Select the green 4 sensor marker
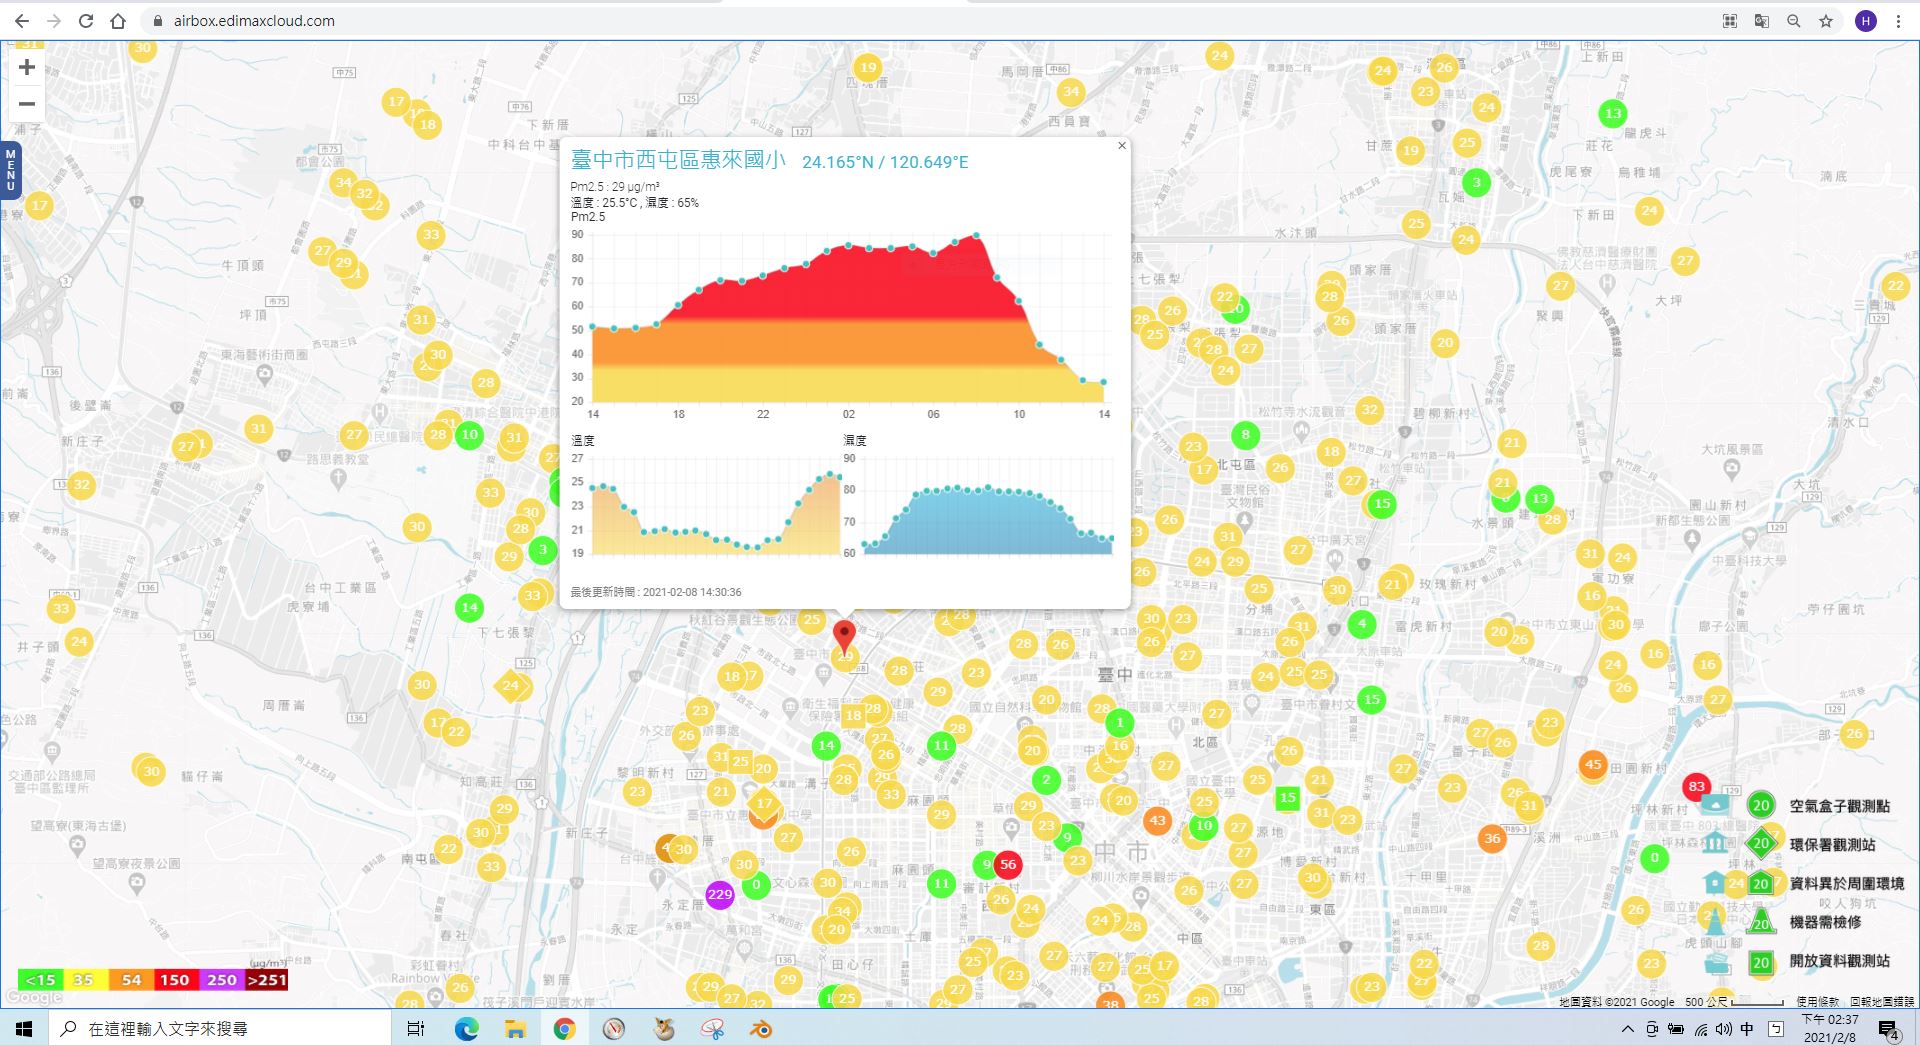1920x1045 pixels. pyautogui.click(x=1361, y=624)
